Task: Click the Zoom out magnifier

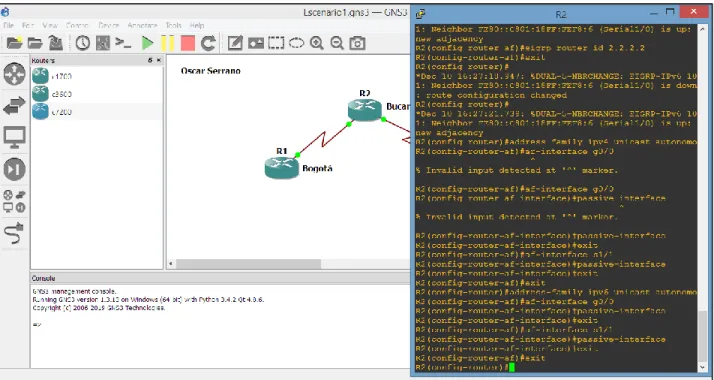Action: 337,43
